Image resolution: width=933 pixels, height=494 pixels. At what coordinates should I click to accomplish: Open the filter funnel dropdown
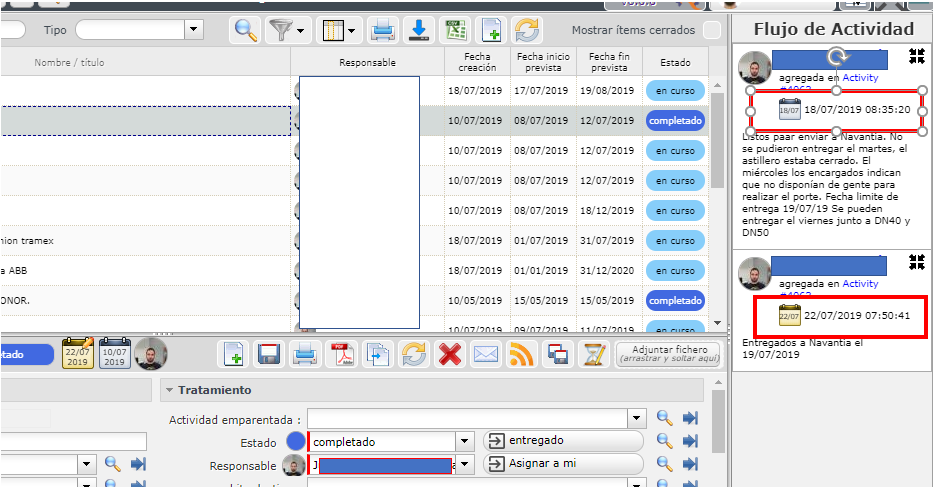287,30
